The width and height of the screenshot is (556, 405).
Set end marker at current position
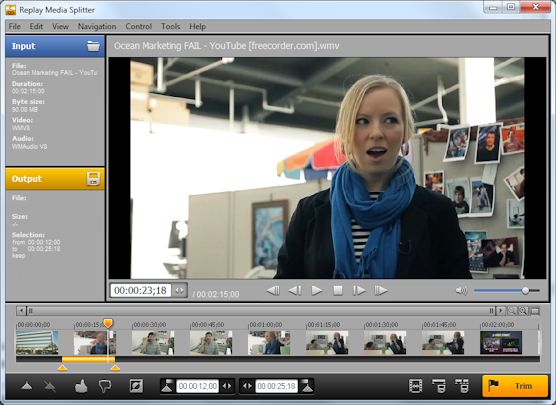pyautogui.click(x=307, y=386)
